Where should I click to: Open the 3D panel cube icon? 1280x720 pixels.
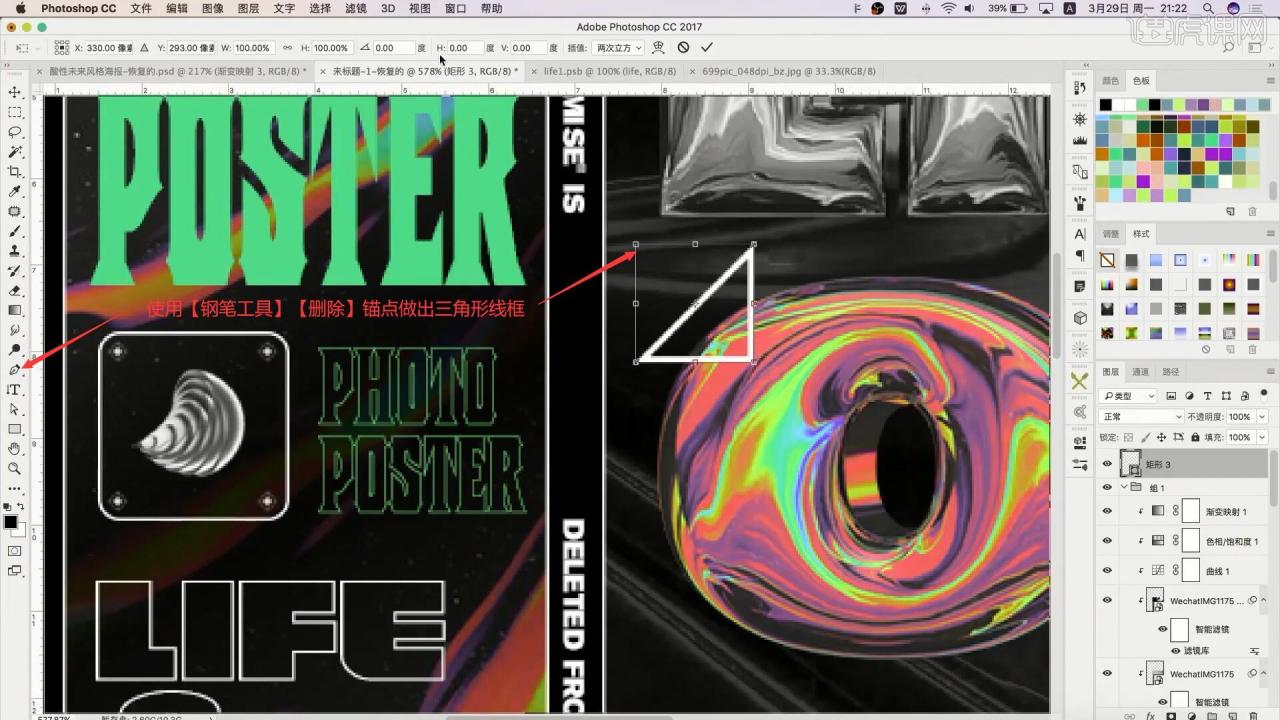(x=1079, y=318)
